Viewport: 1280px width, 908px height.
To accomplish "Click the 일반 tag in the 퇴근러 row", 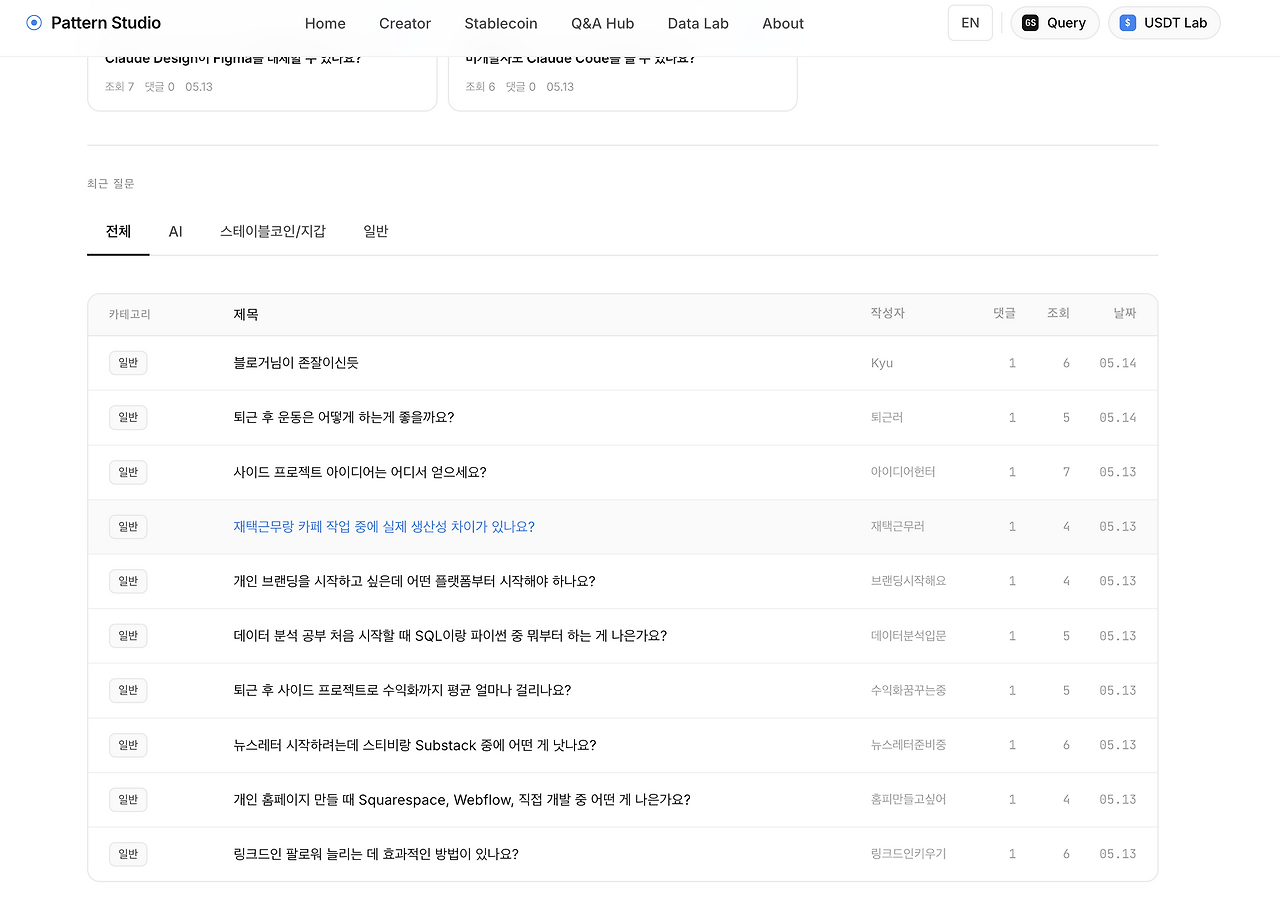I will coord(128,417).
